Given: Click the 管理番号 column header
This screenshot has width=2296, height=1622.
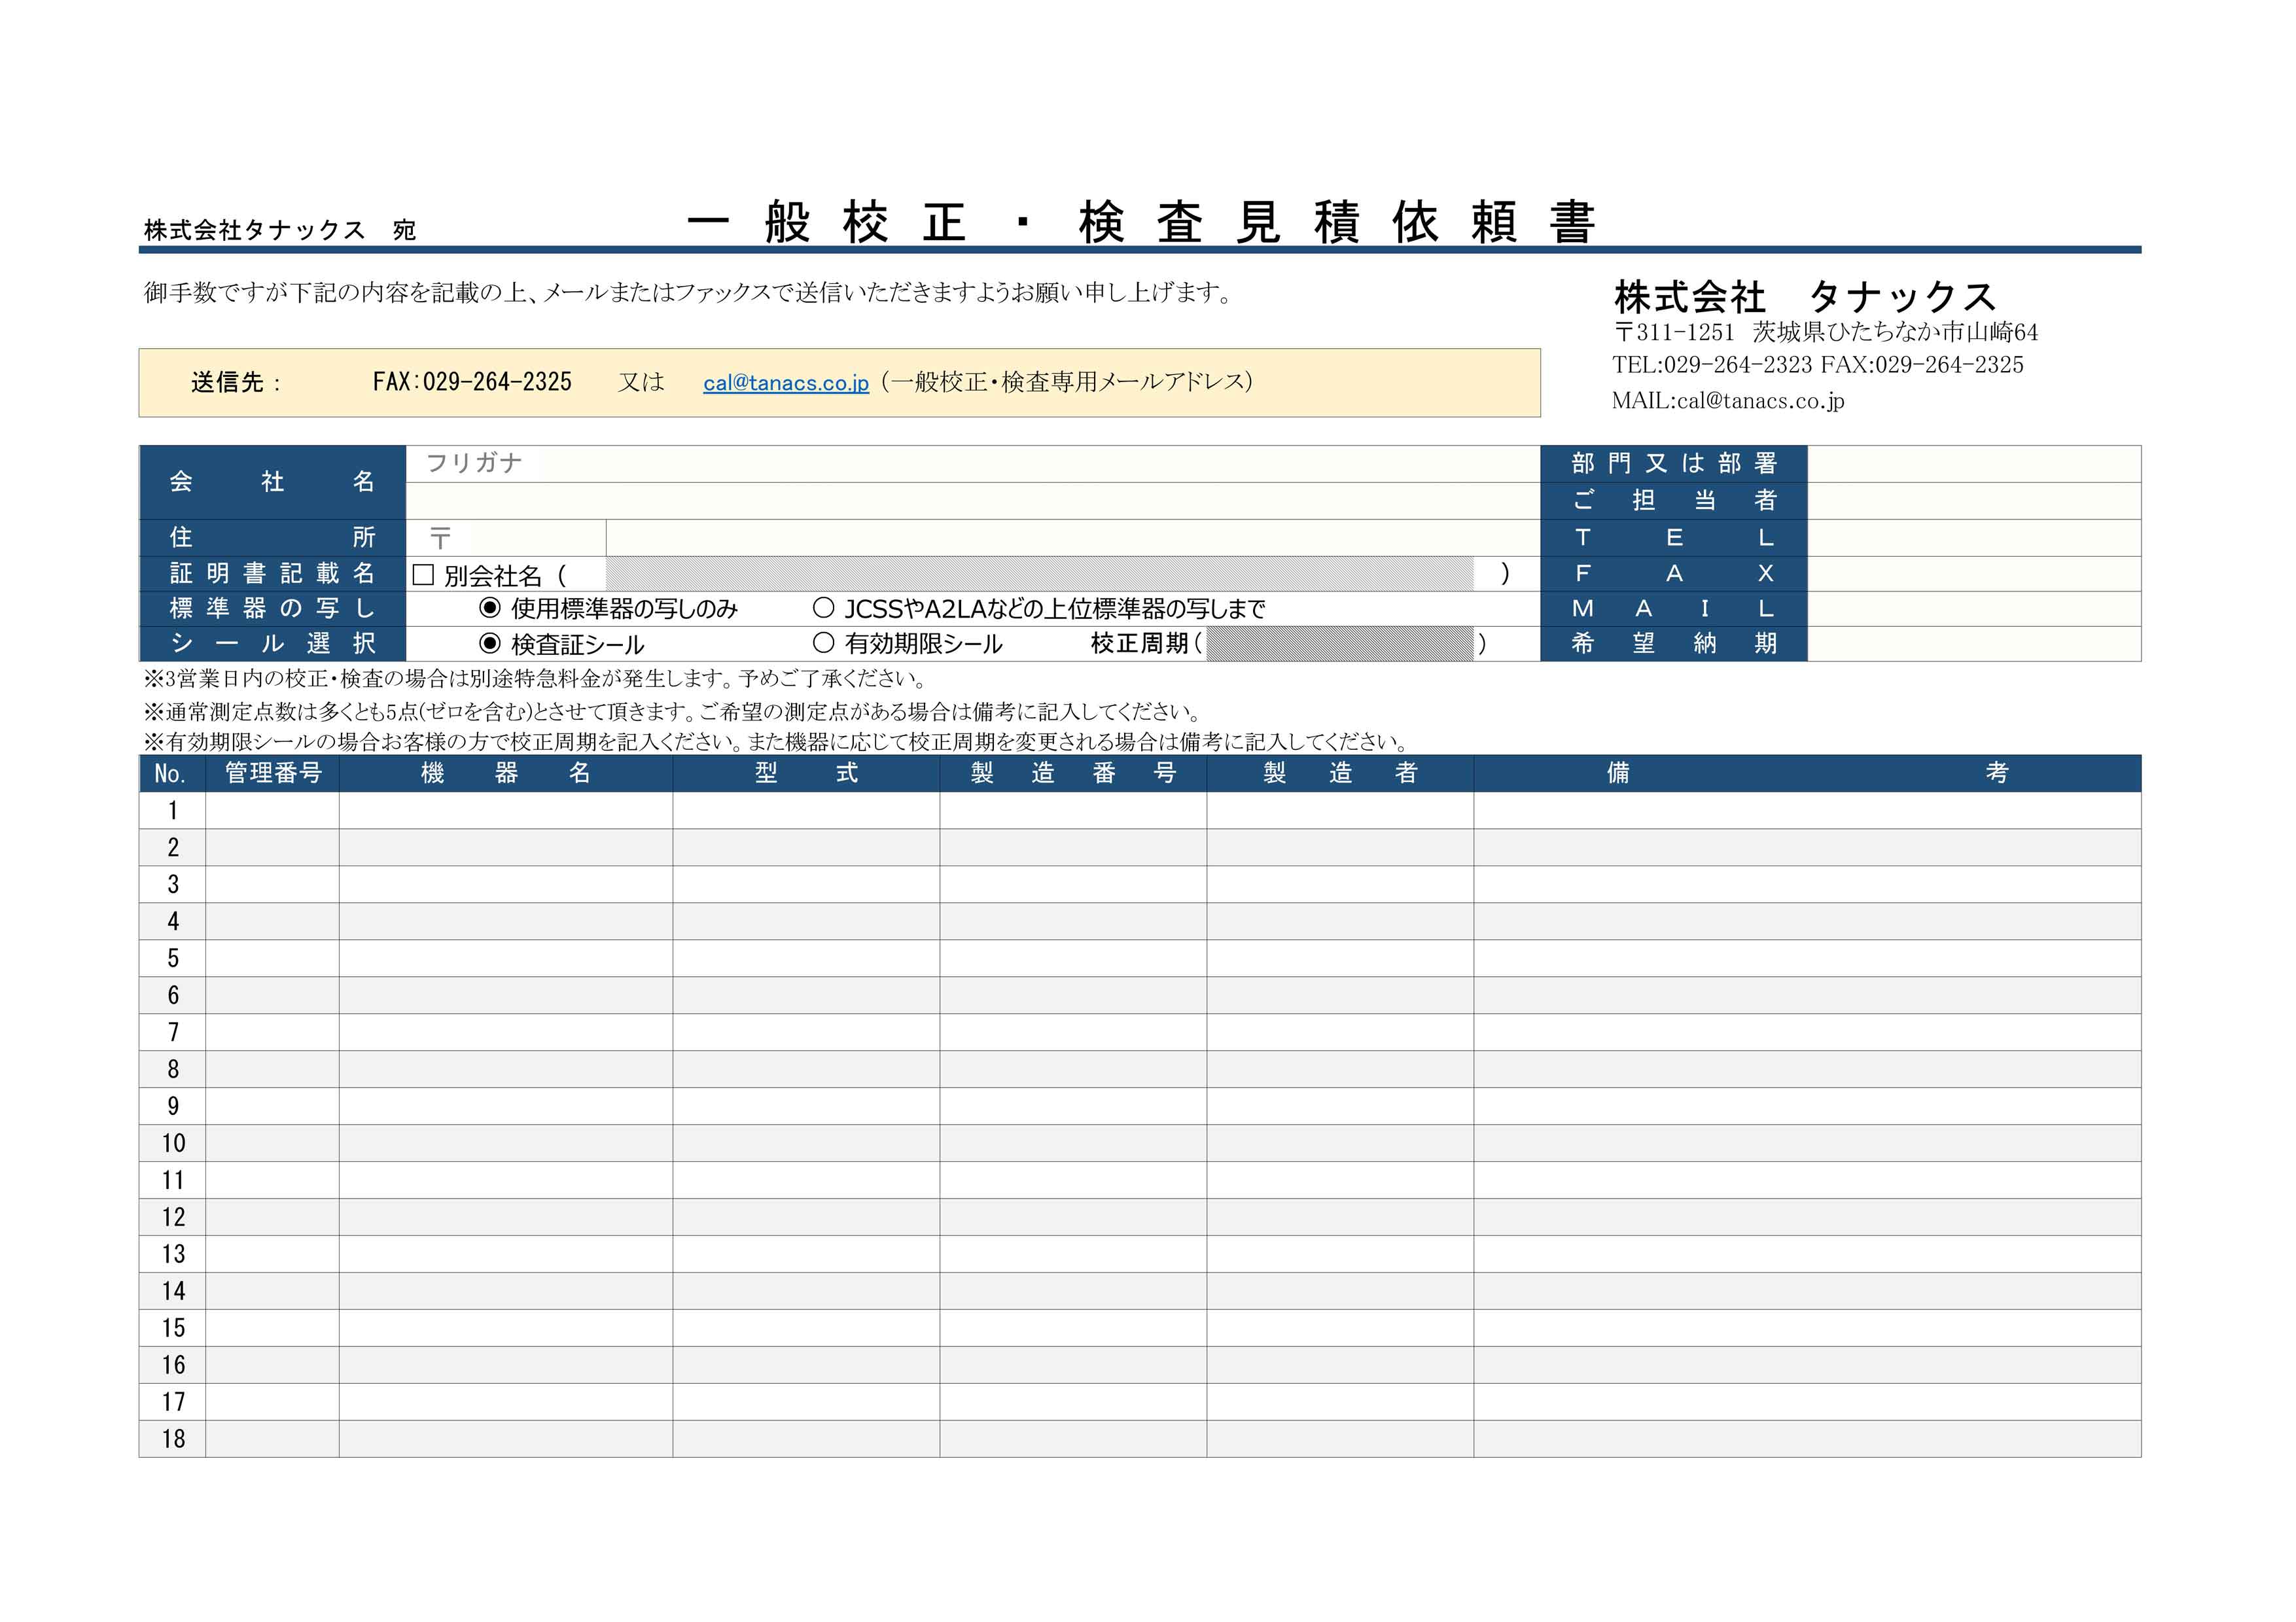Looking at the screenshot, I should [x=272, y=773].
